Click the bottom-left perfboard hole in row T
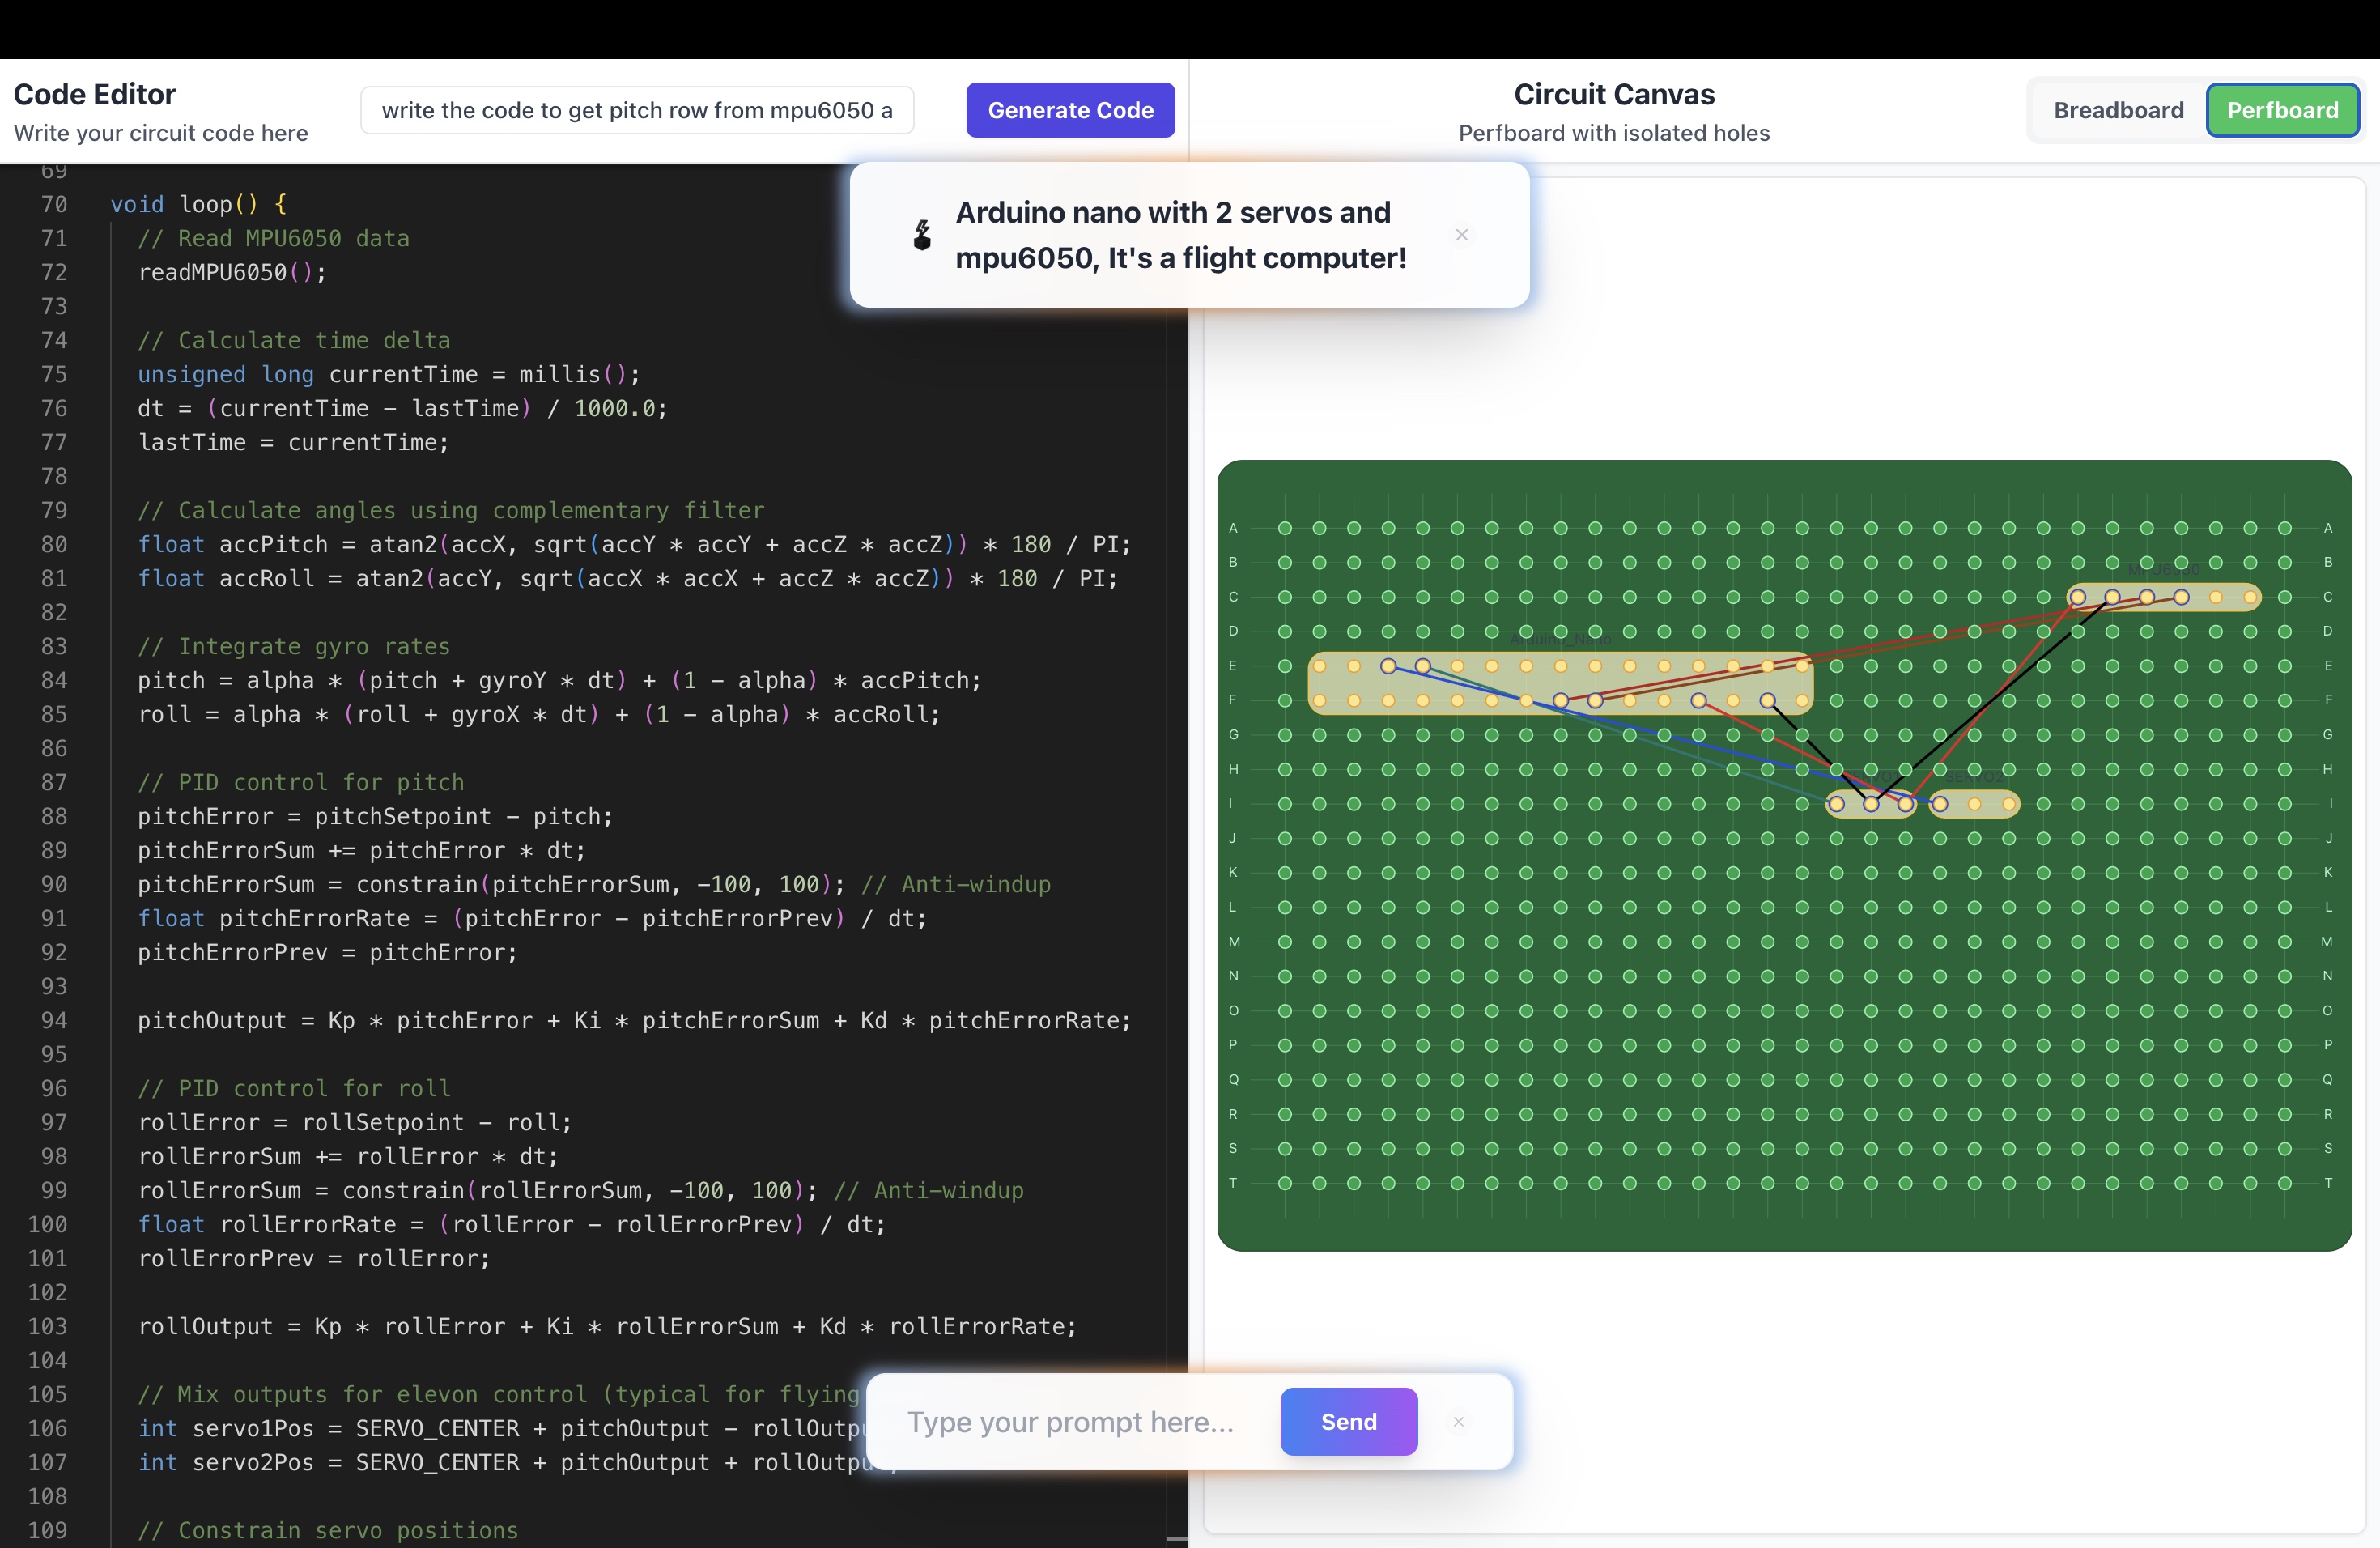Image resolution: width=2380 pixels, height=1548 pixels. 1285,1183
